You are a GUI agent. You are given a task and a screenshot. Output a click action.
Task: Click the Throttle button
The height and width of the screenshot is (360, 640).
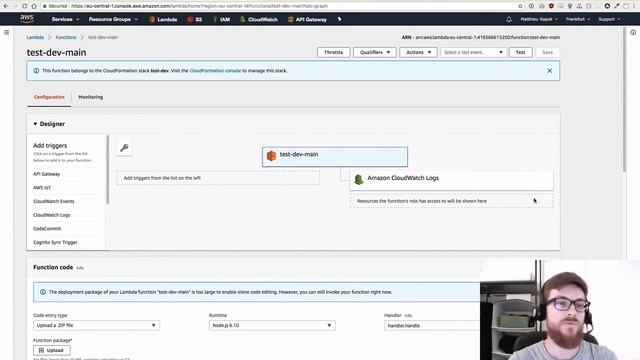coord(333,52)
